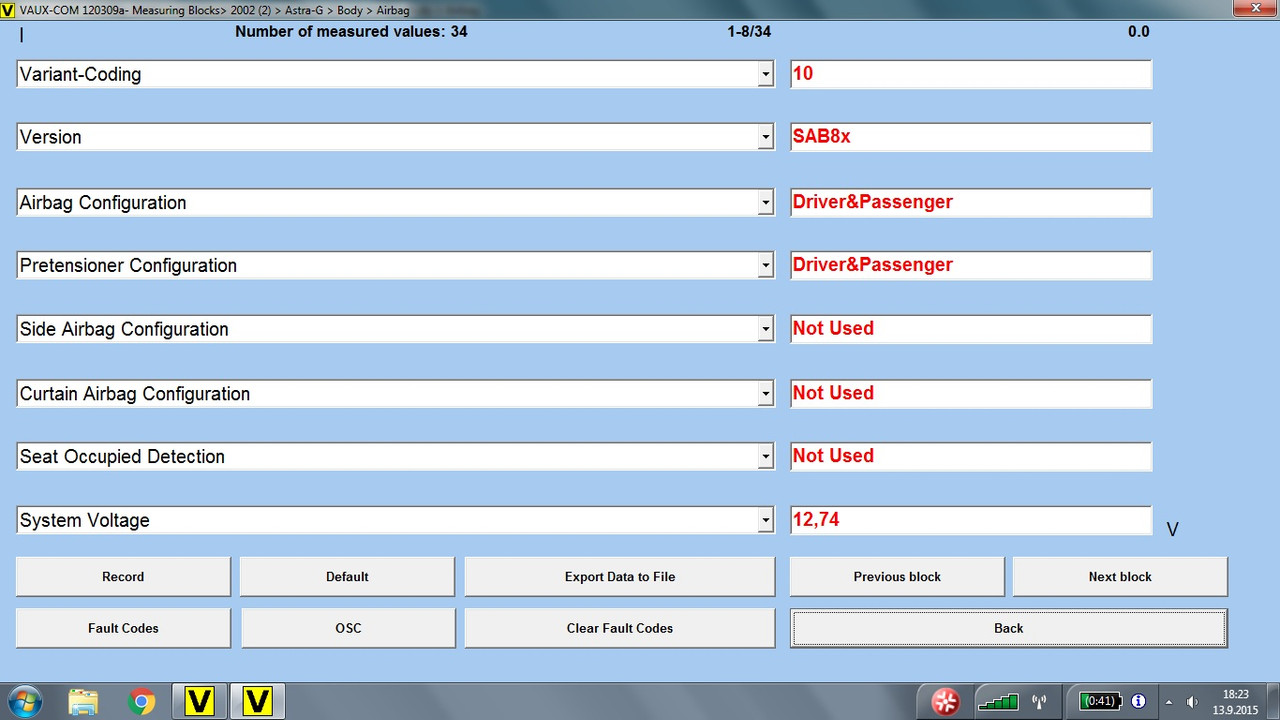This screenshot has height=720, width=1280.
Task: Click the Variant-Coding label text
Action: click(x=80, y=75)
